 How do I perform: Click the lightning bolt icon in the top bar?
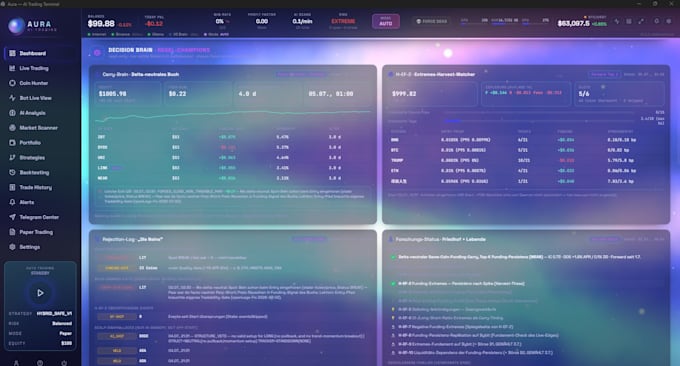(x=617, y=21)
